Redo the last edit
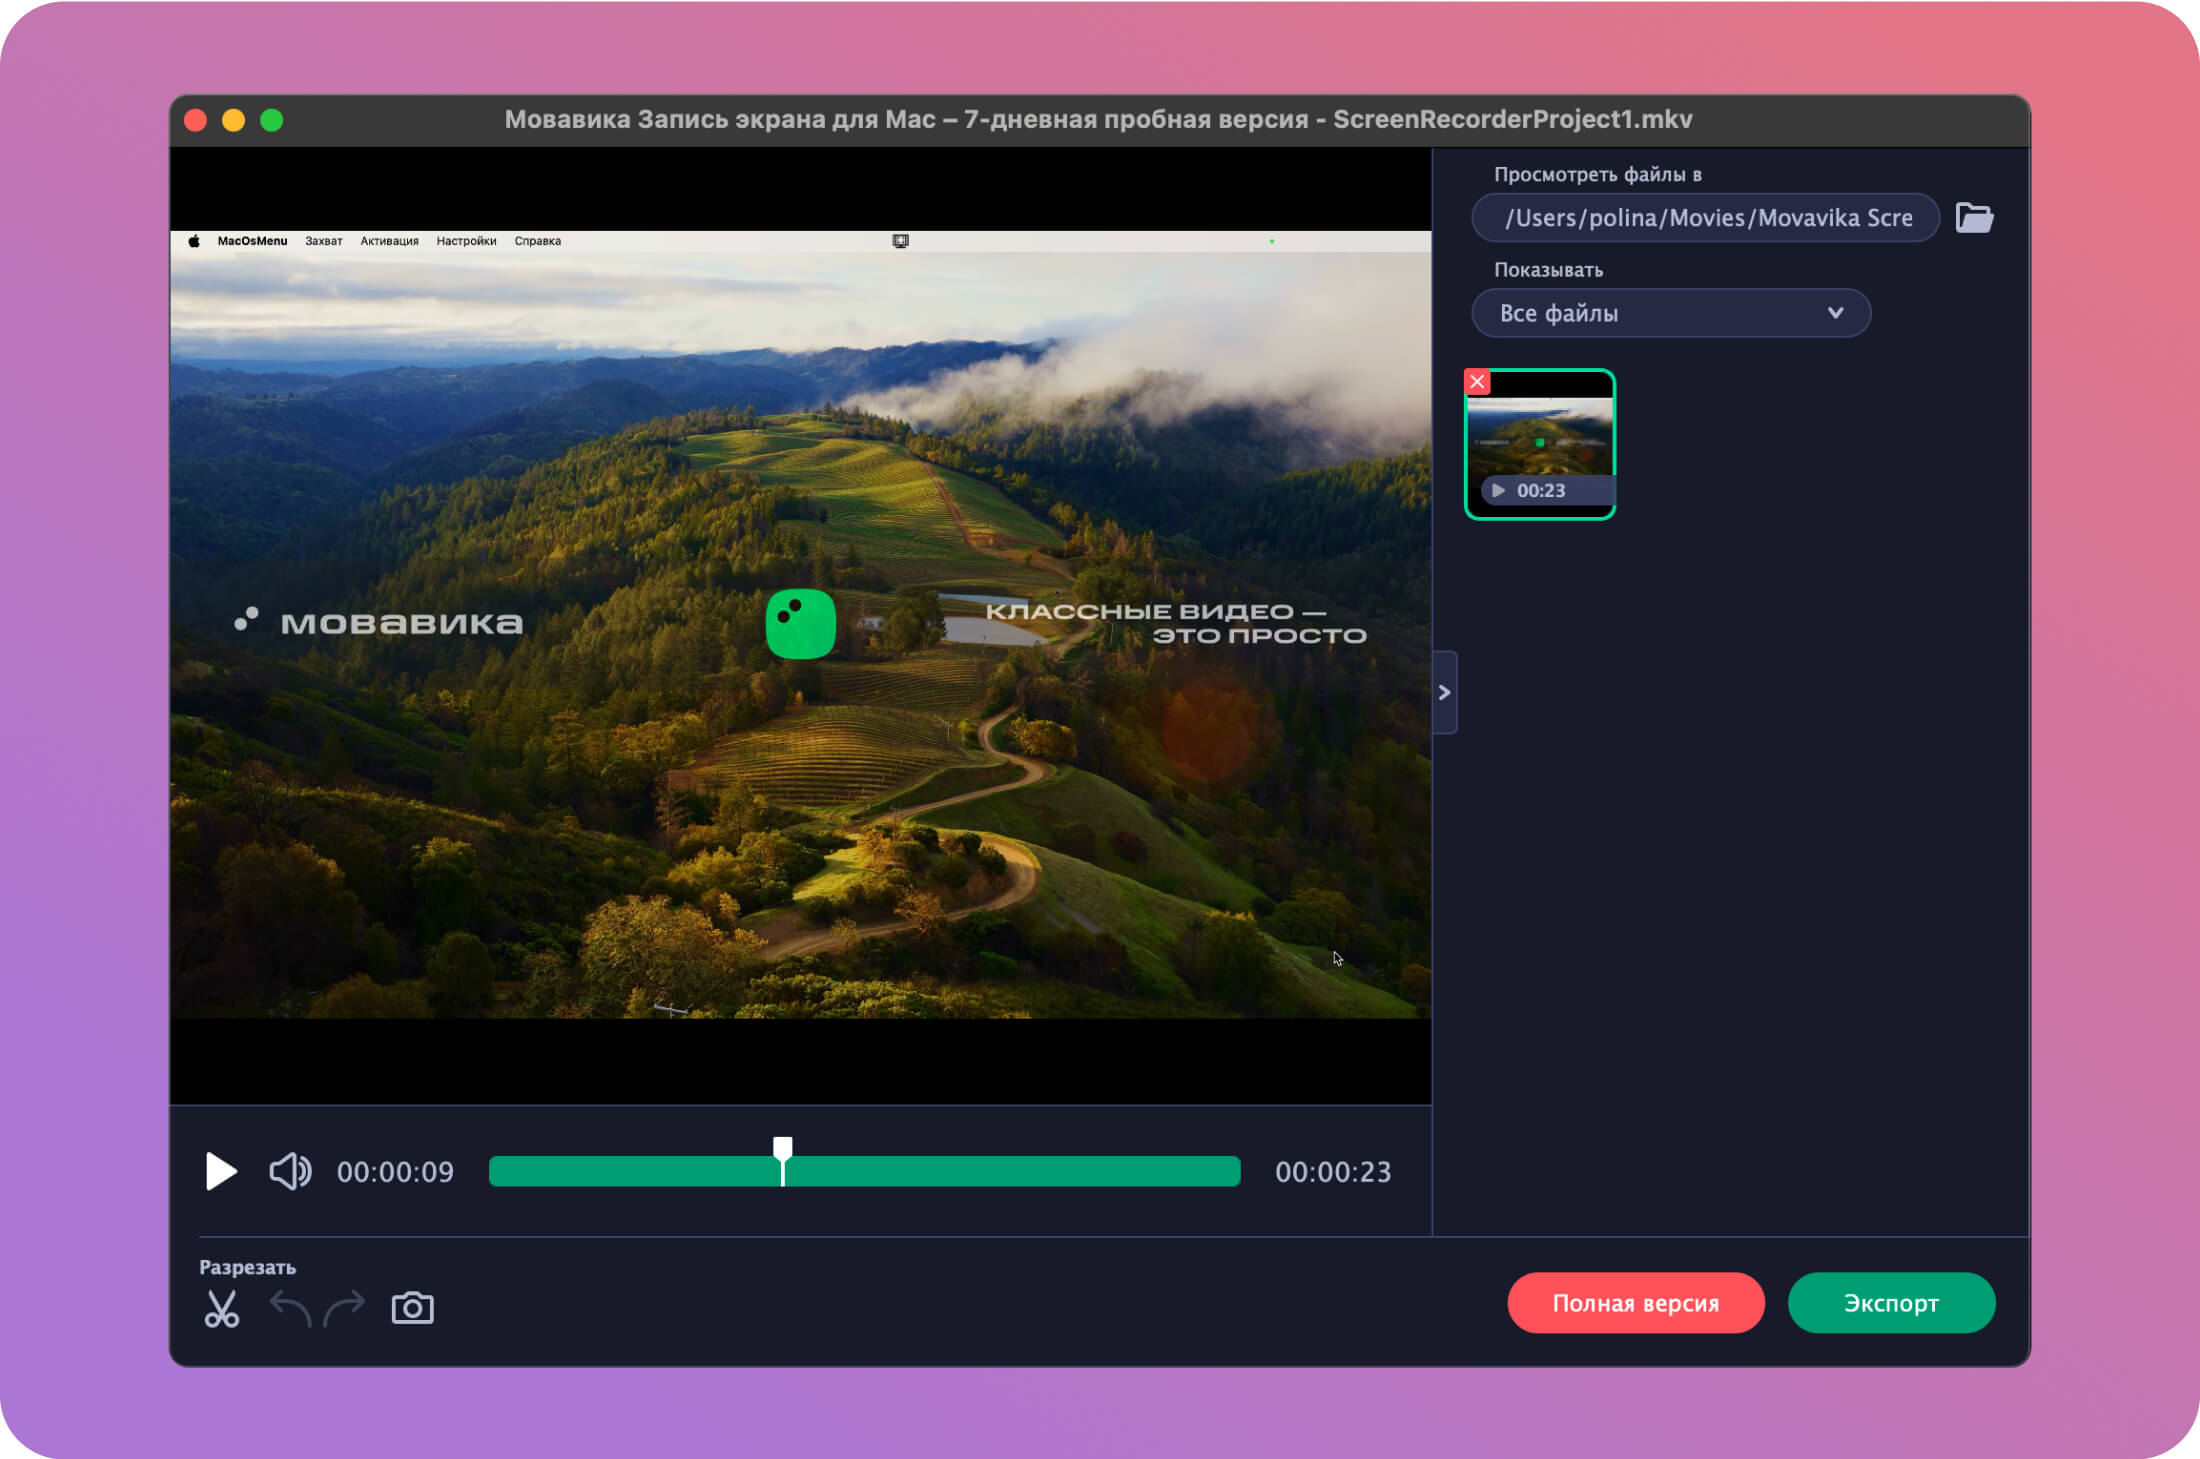This screenshot has width=2200, height=1459. (344, 1308)
